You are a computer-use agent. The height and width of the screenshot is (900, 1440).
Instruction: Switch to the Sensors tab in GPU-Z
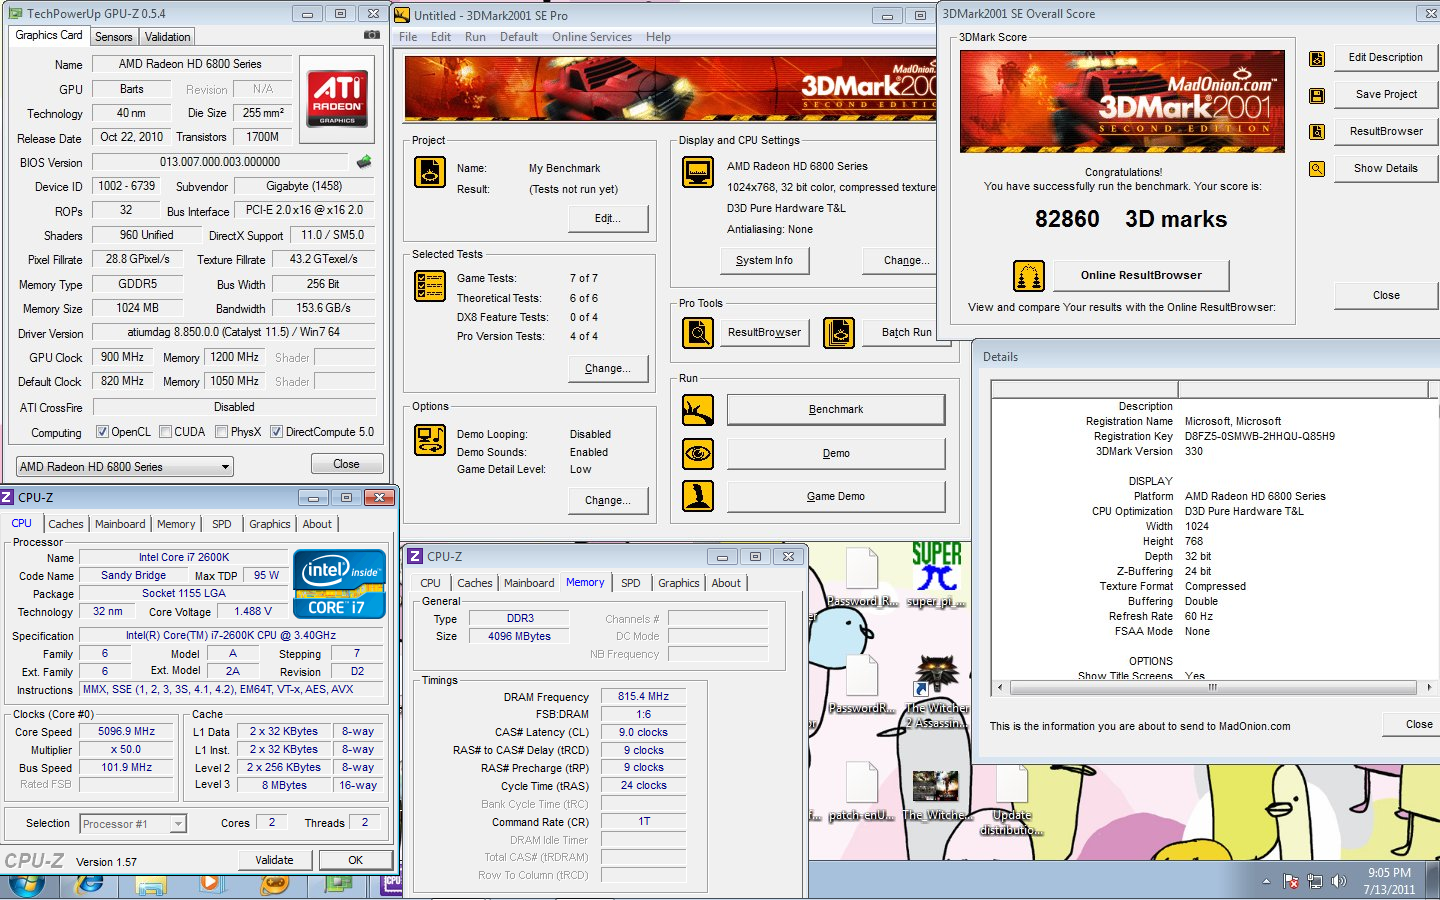[x=114, y=37]
